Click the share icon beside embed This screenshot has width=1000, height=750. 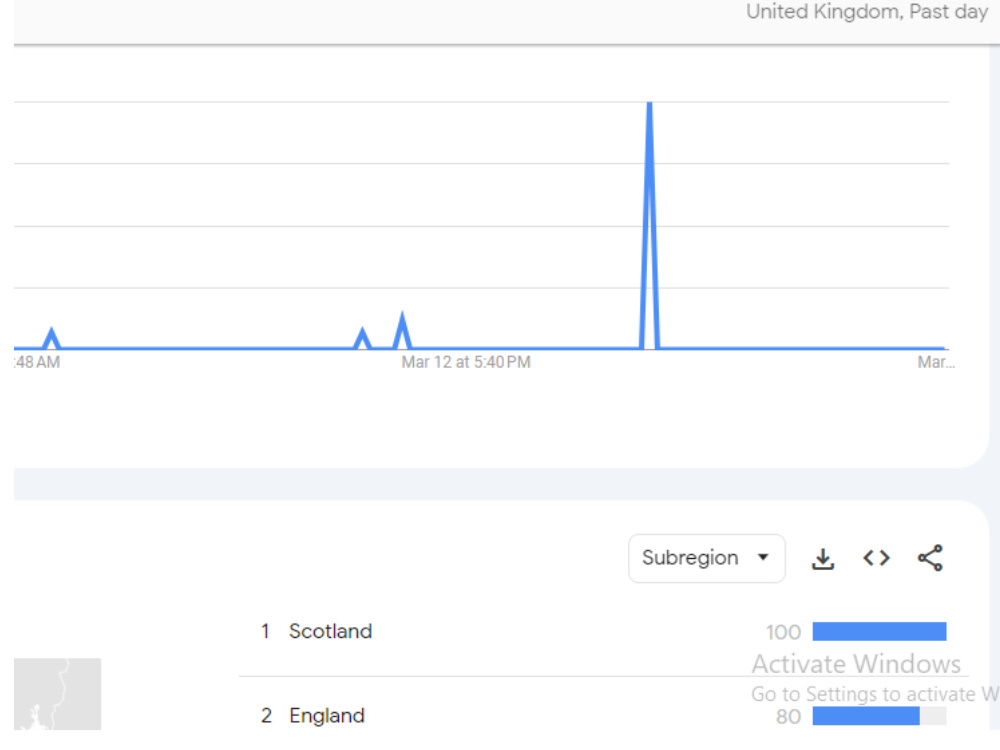tap(930, 559)
